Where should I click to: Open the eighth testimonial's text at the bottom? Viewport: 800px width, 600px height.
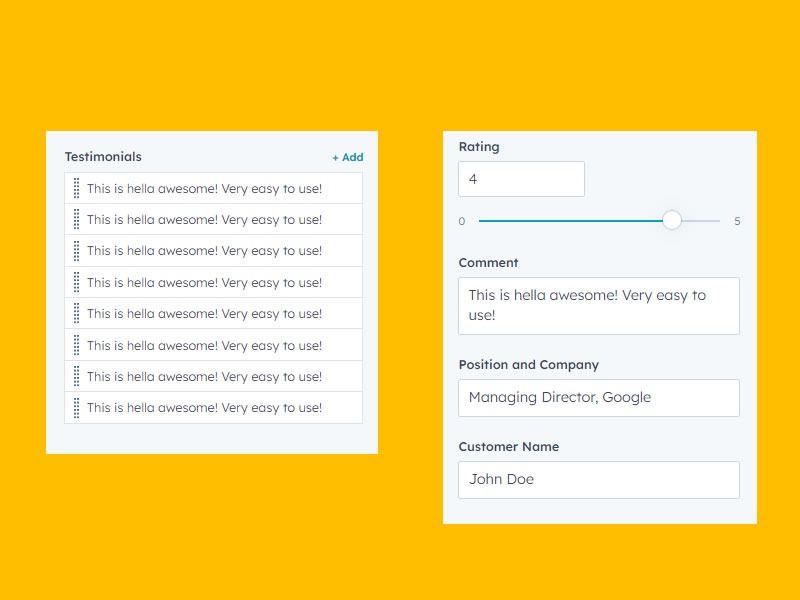(204, 407)
